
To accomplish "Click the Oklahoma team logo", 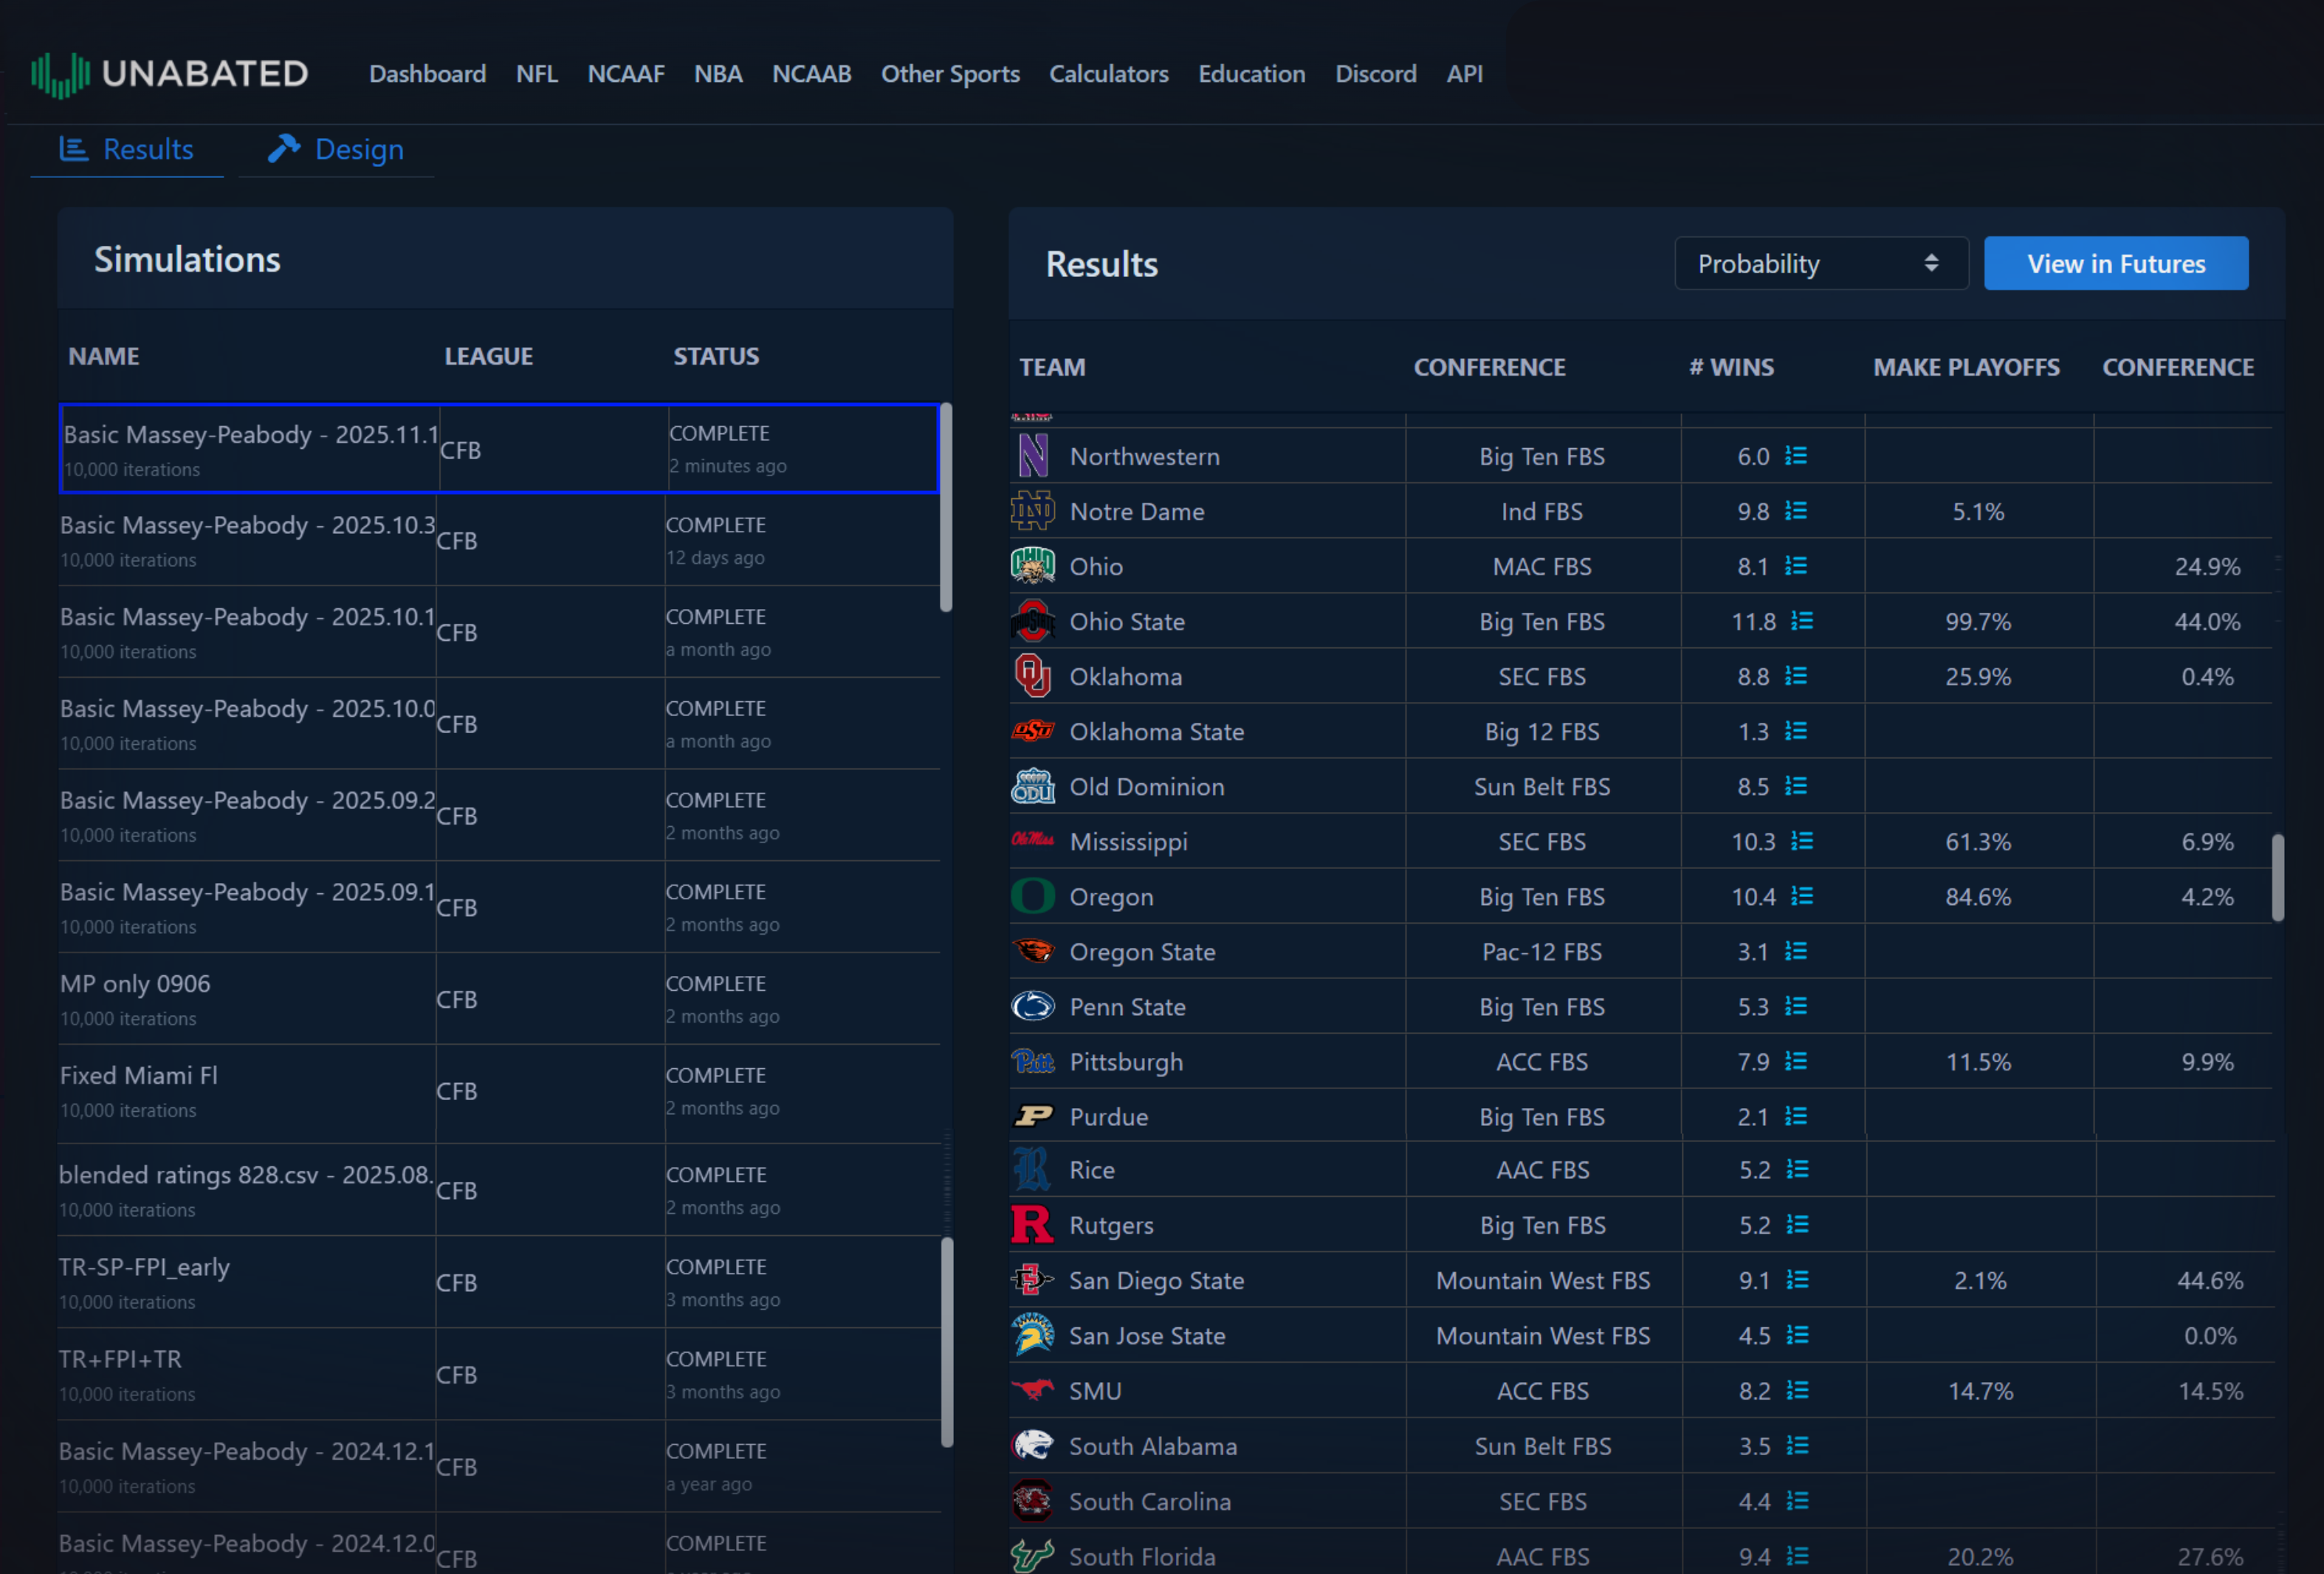I will [x=1032, y=676].
